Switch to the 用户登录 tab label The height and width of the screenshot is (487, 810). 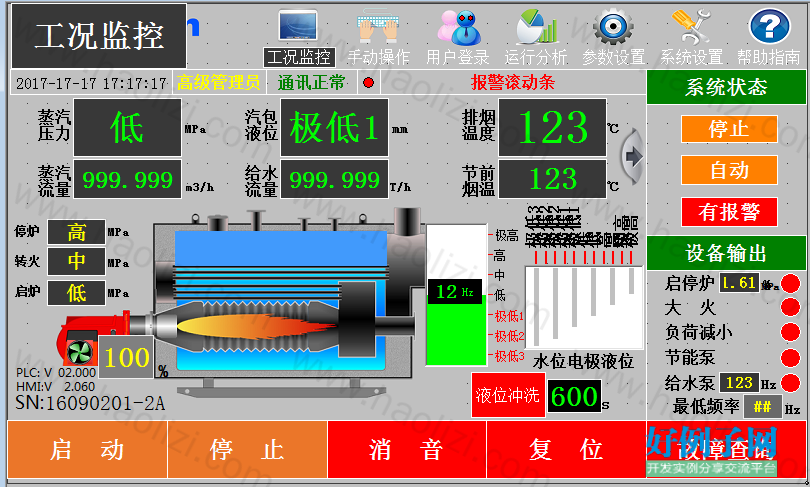458,57
